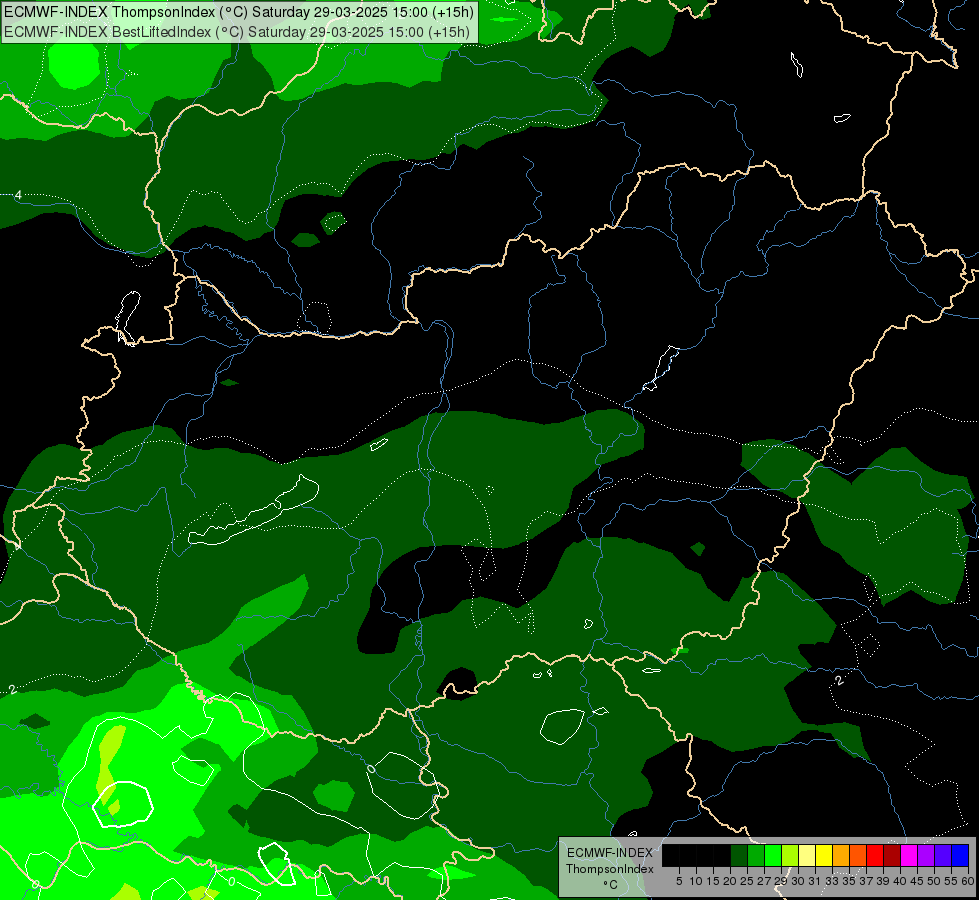Click the legend tick value 15

[x=713, y=881]
